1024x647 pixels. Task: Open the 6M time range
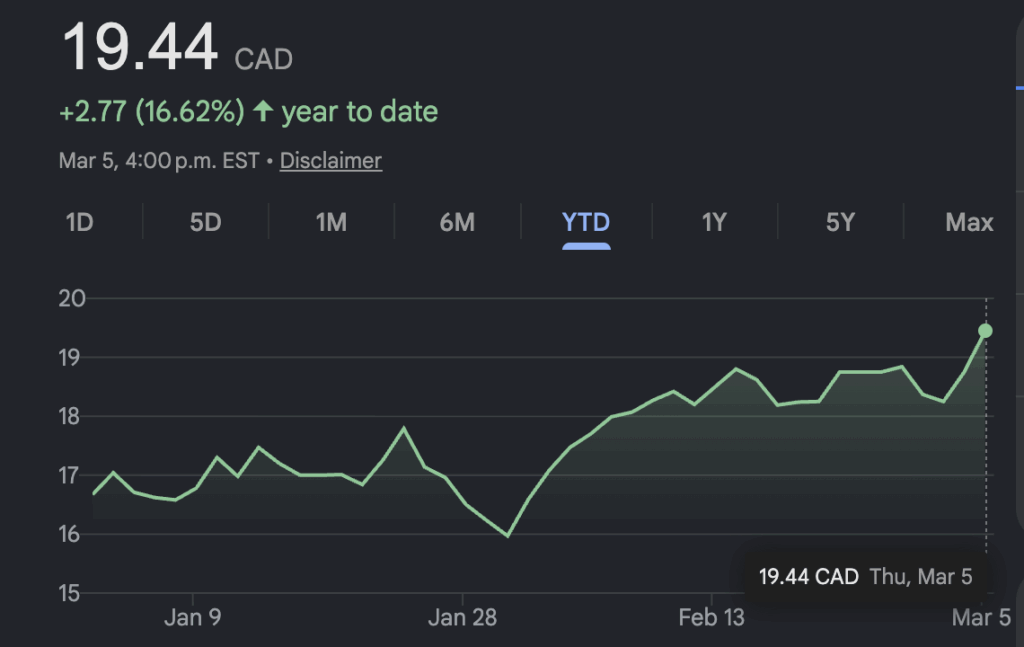[x=457, y=222]
